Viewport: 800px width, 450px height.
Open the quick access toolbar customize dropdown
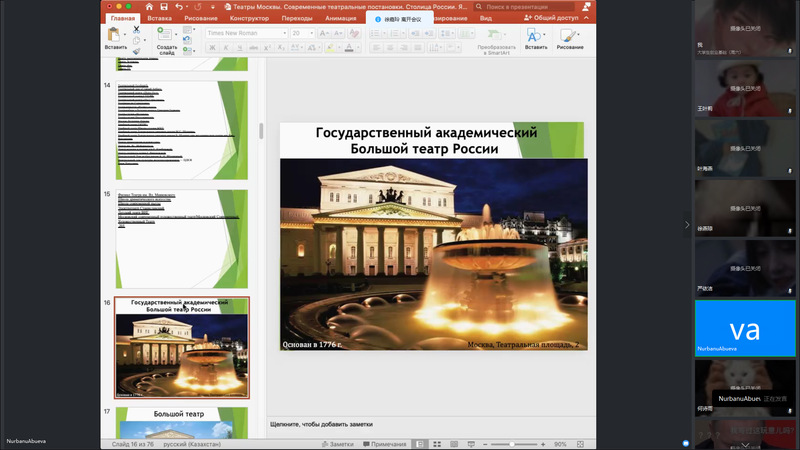click(x=213, y=7)
